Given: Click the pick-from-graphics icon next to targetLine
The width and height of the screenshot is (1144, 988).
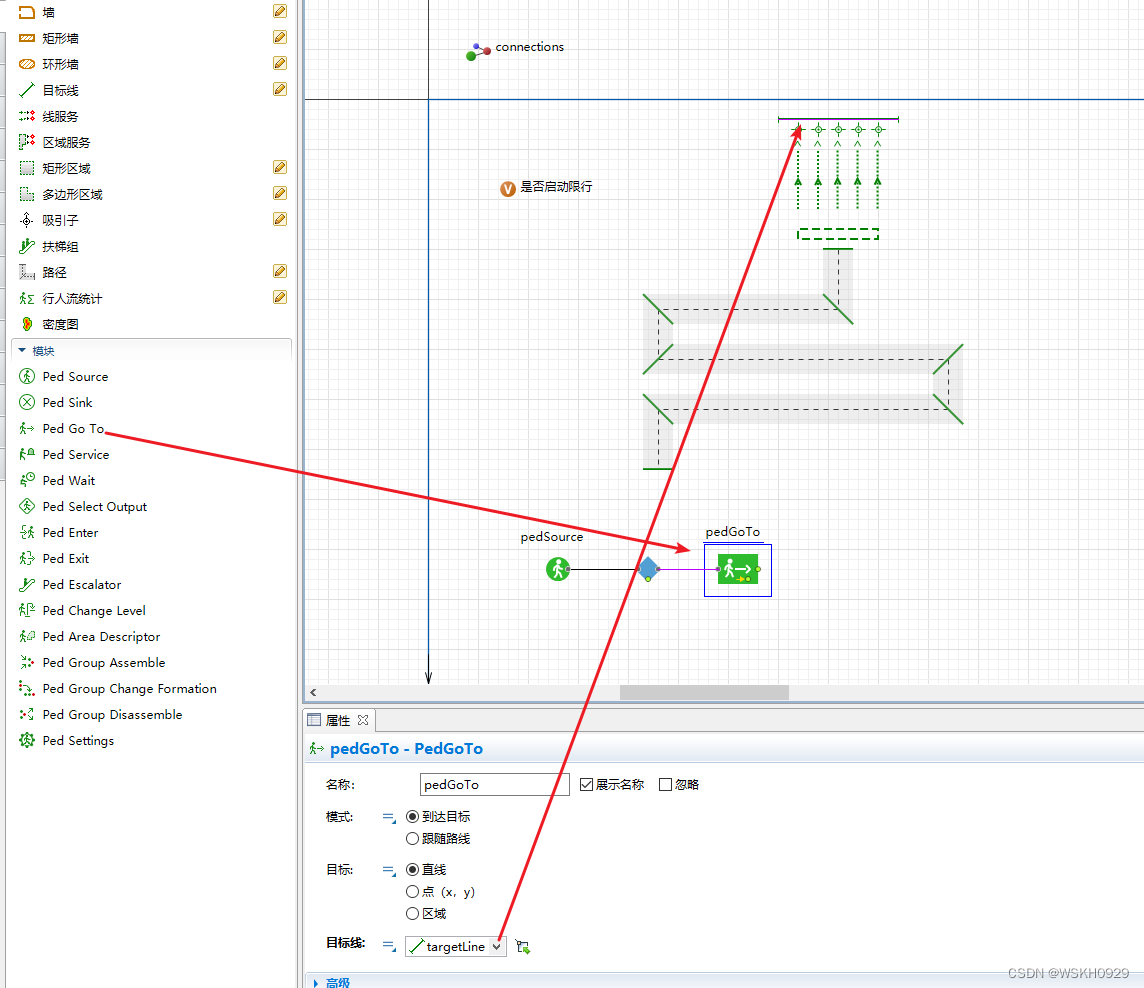Looking at the screenshot, I should 522,946.
